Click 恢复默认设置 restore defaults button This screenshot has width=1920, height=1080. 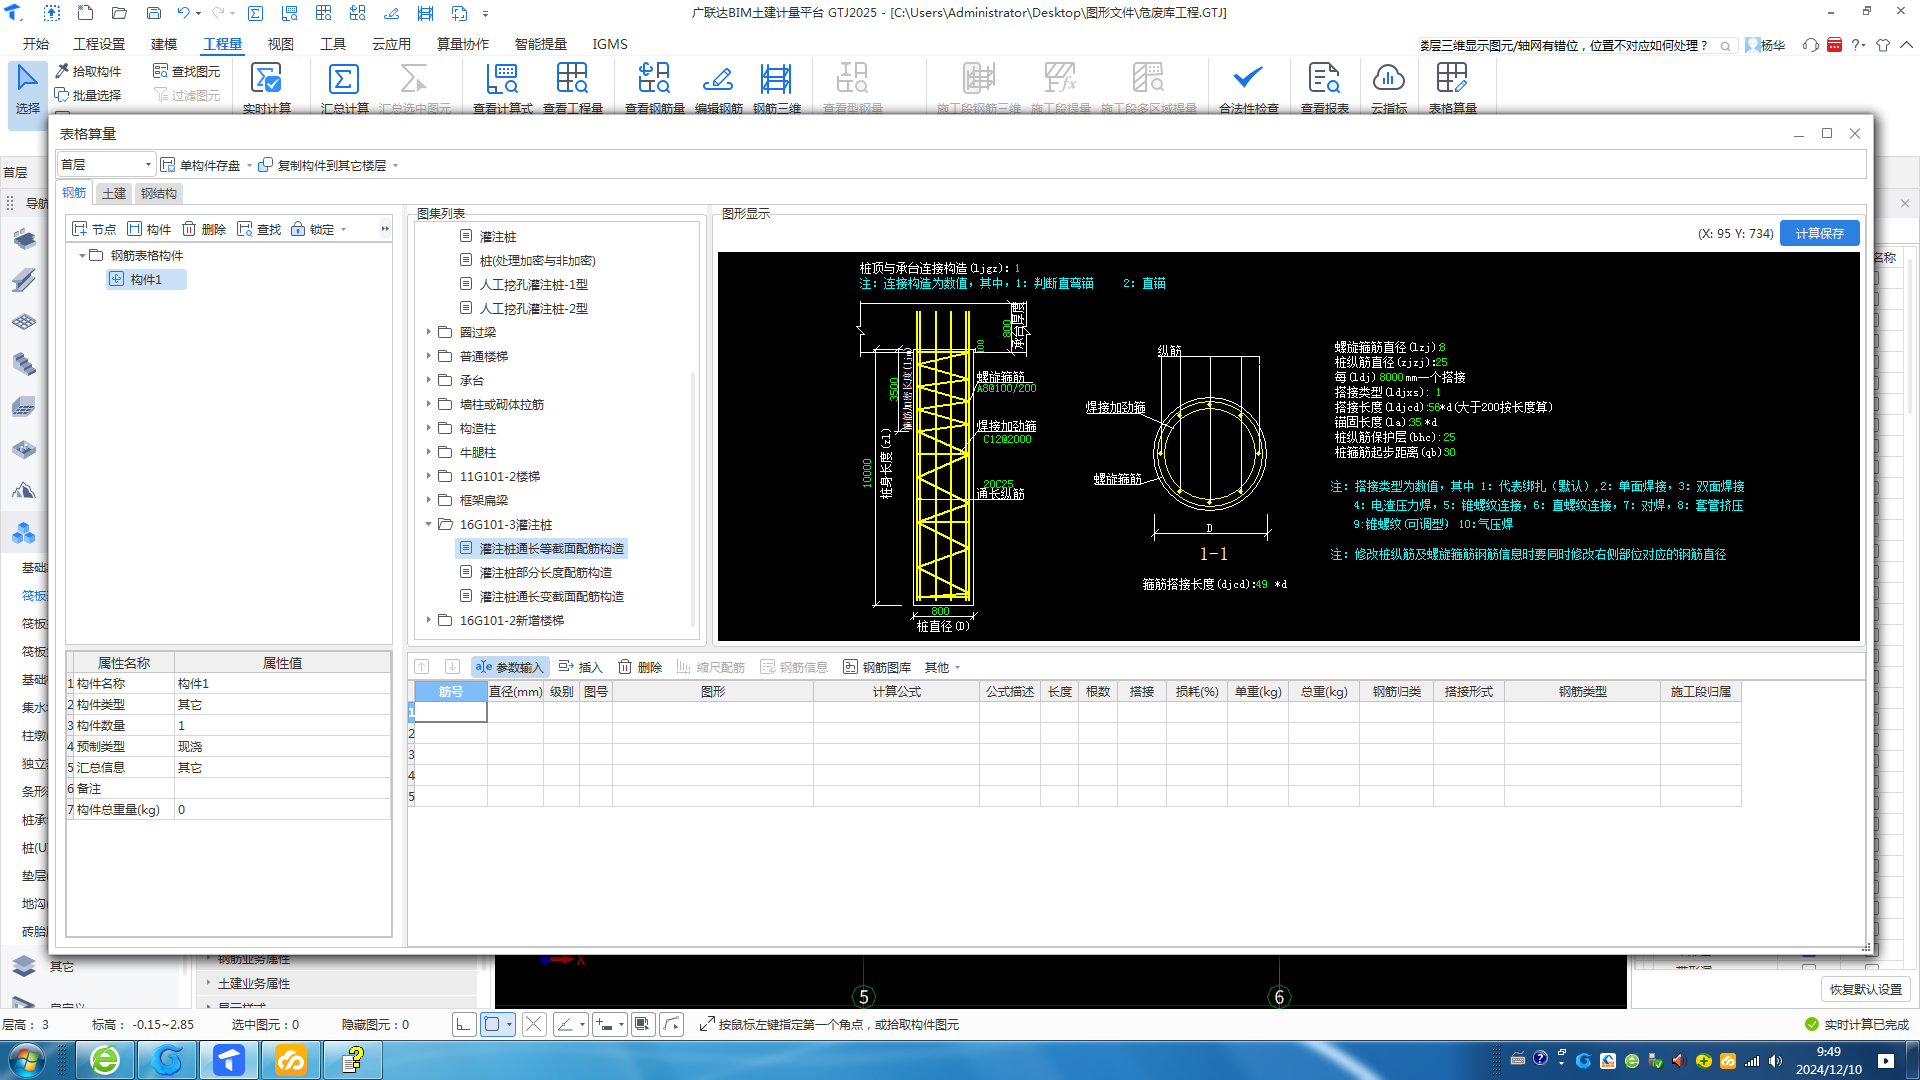click(x=1865, y=989)
